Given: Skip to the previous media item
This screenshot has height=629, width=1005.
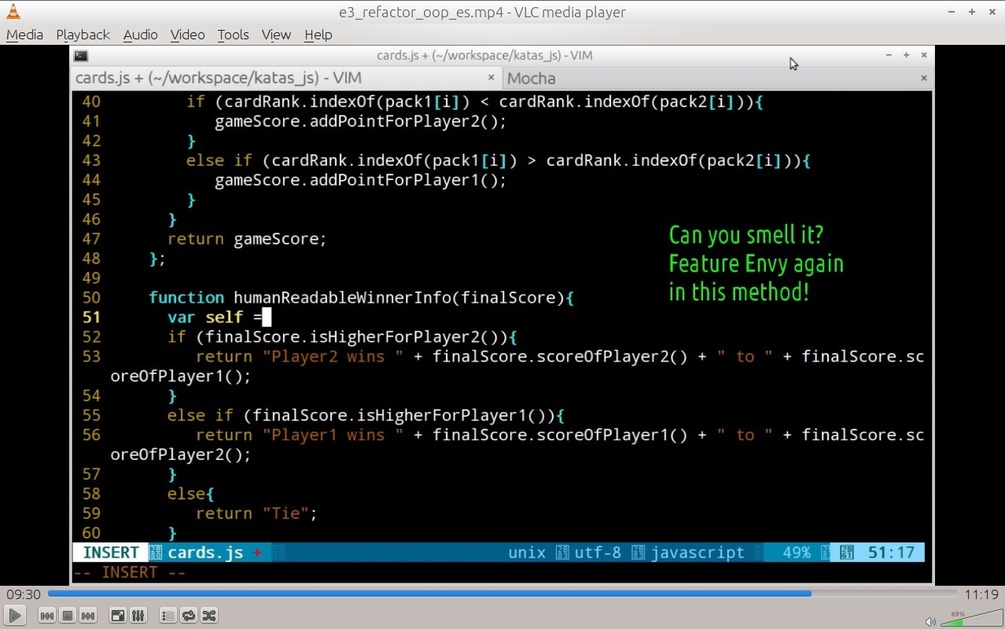Looking at the screenshot, I should 46,616.
